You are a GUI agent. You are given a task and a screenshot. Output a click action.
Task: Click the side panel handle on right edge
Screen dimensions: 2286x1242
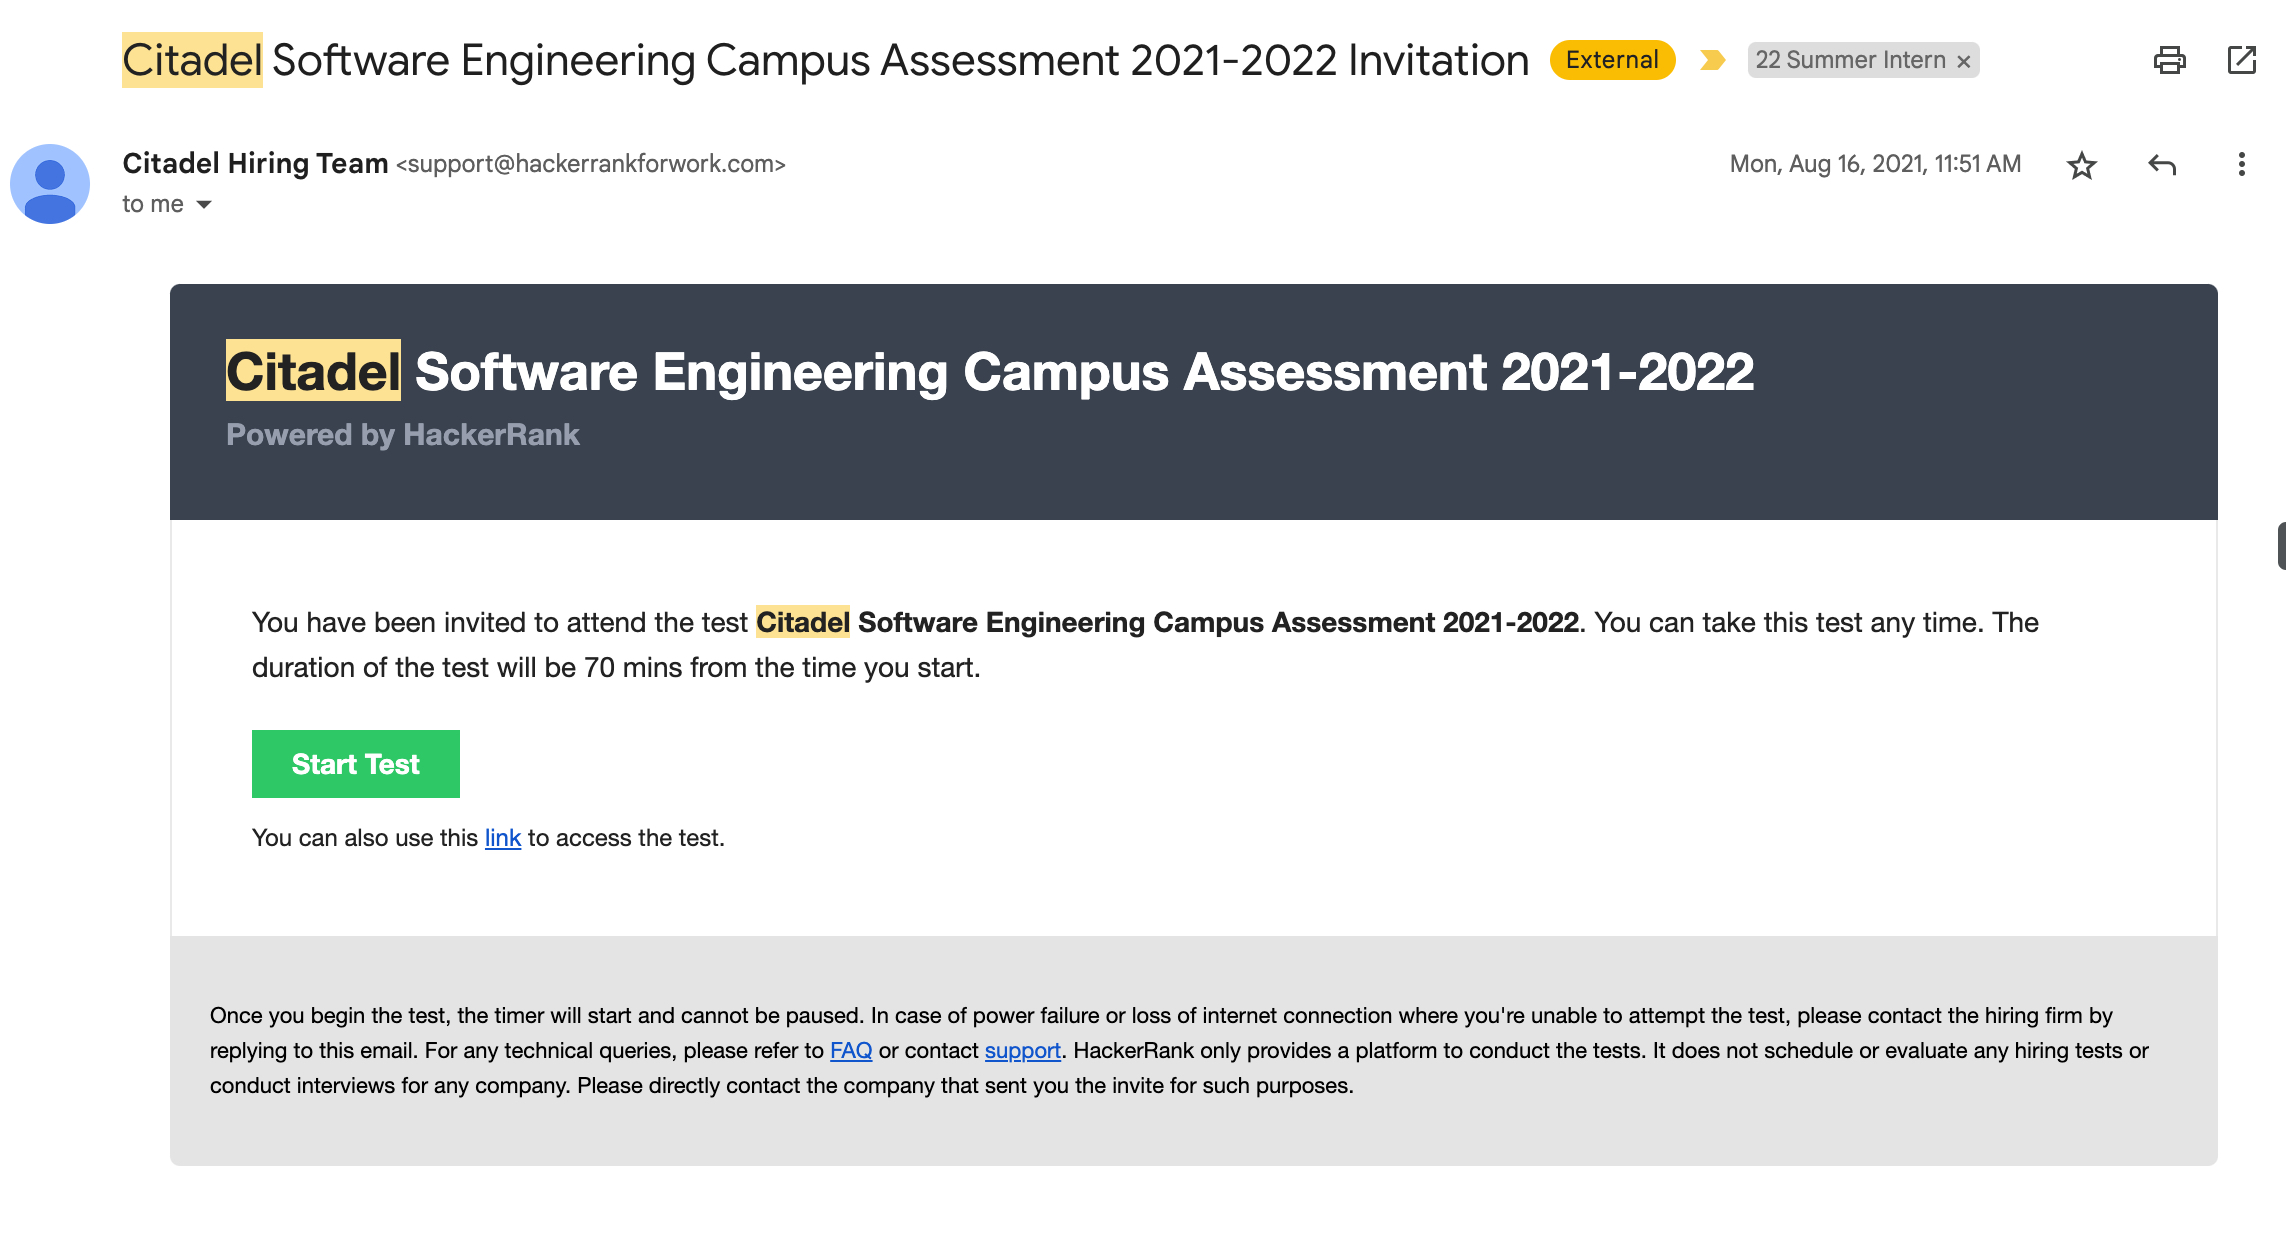[x=2281, y=546]
